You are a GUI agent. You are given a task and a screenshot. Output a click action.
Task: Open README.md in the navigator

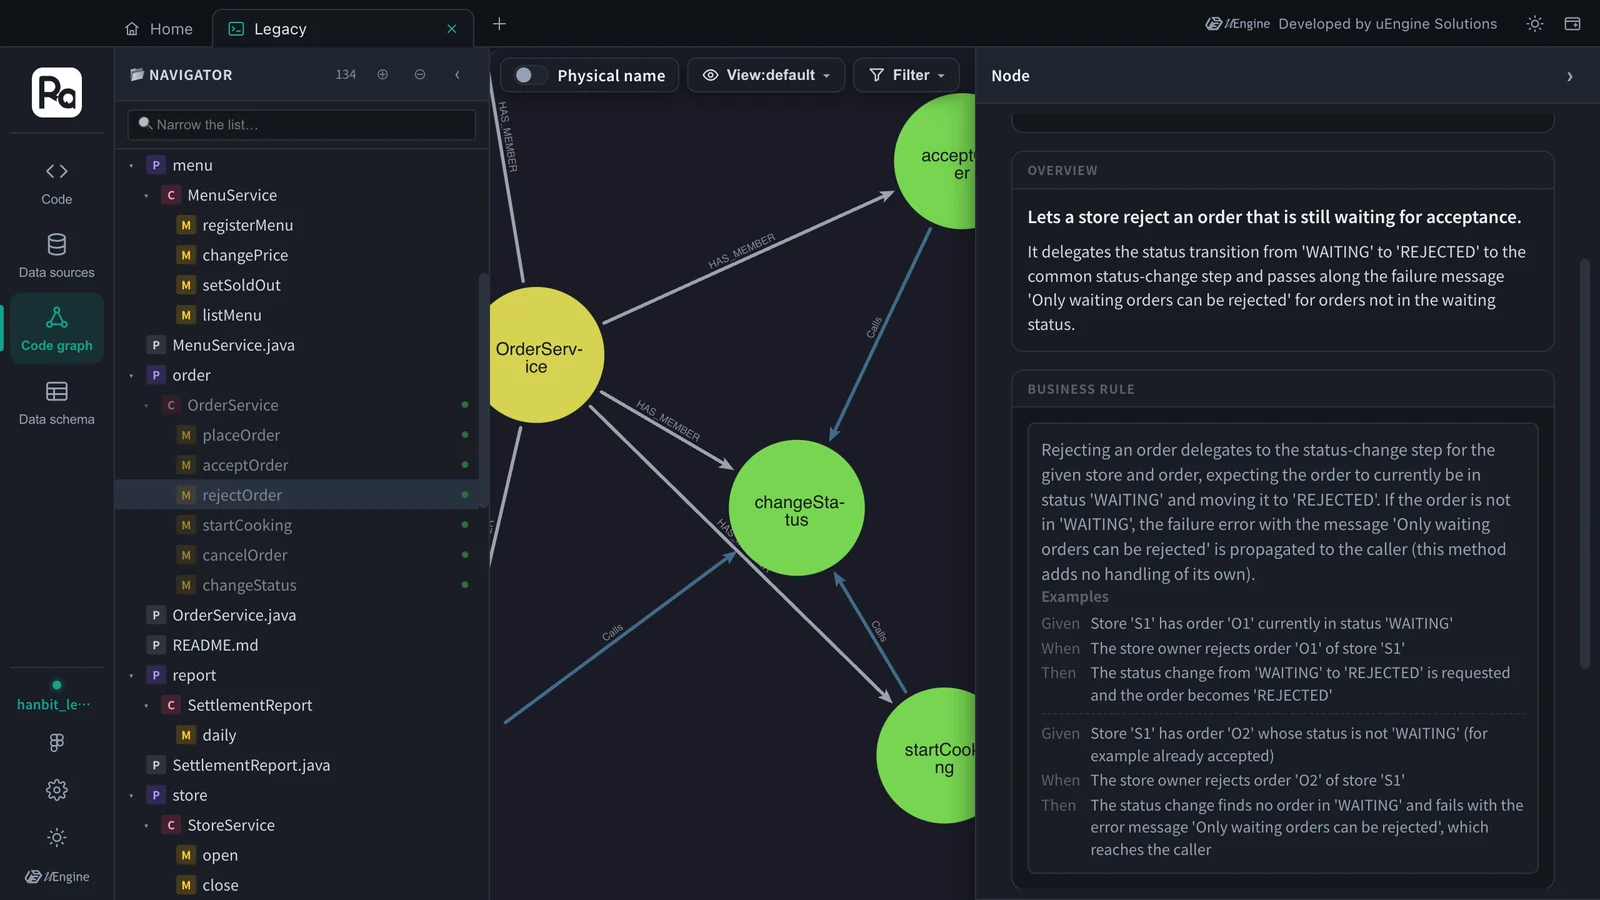point(215,645)
